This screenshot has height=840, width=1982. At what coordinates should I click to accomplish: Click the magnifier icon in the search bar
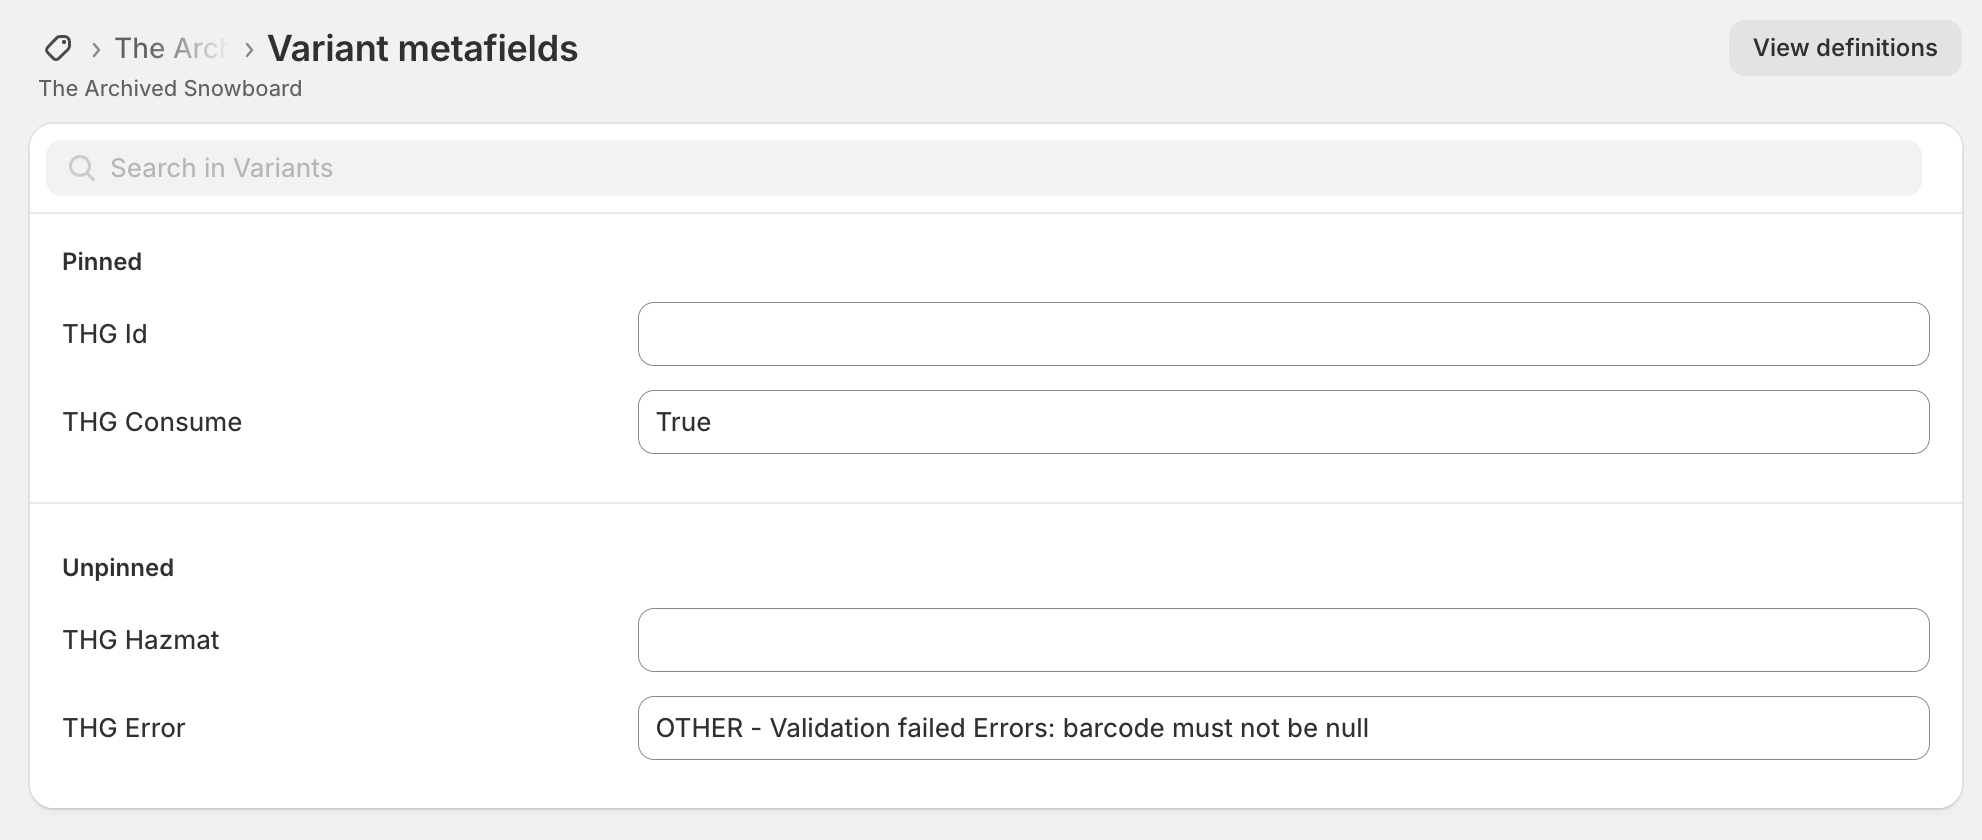[x=82, y=168]
